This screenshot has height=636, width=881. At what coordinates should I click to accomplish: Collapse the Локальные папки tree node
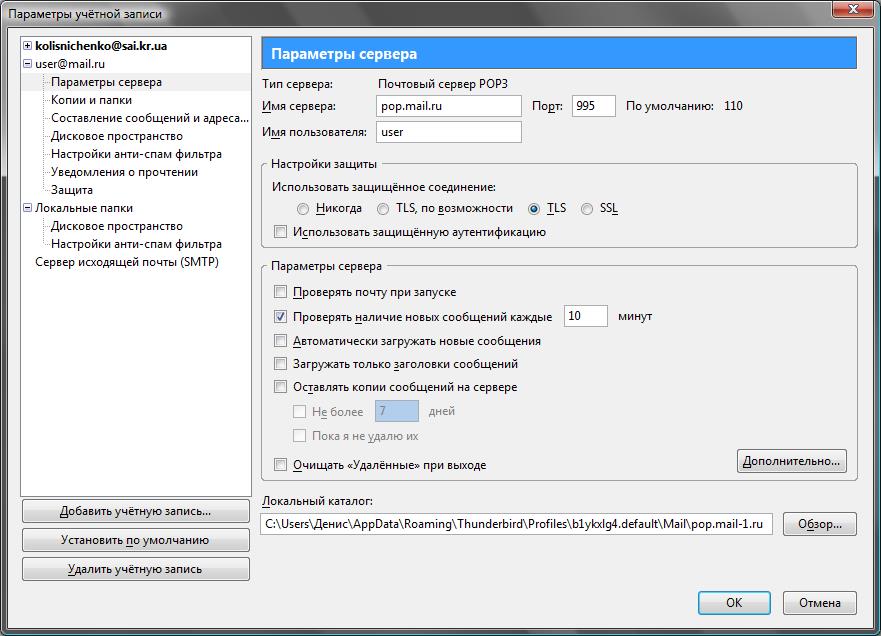[27, 208]
